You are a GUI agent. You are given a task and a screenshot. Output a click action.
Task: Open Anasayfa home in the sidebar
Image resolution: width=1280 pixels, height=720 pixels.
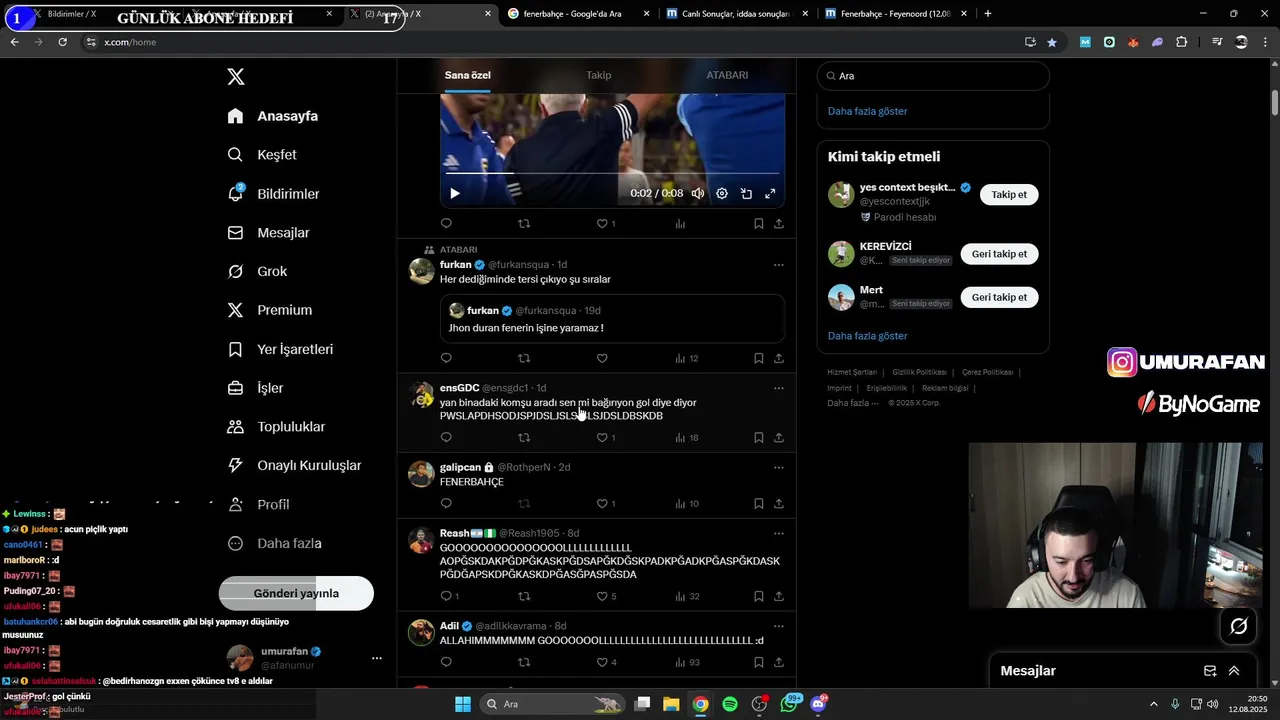273,116
